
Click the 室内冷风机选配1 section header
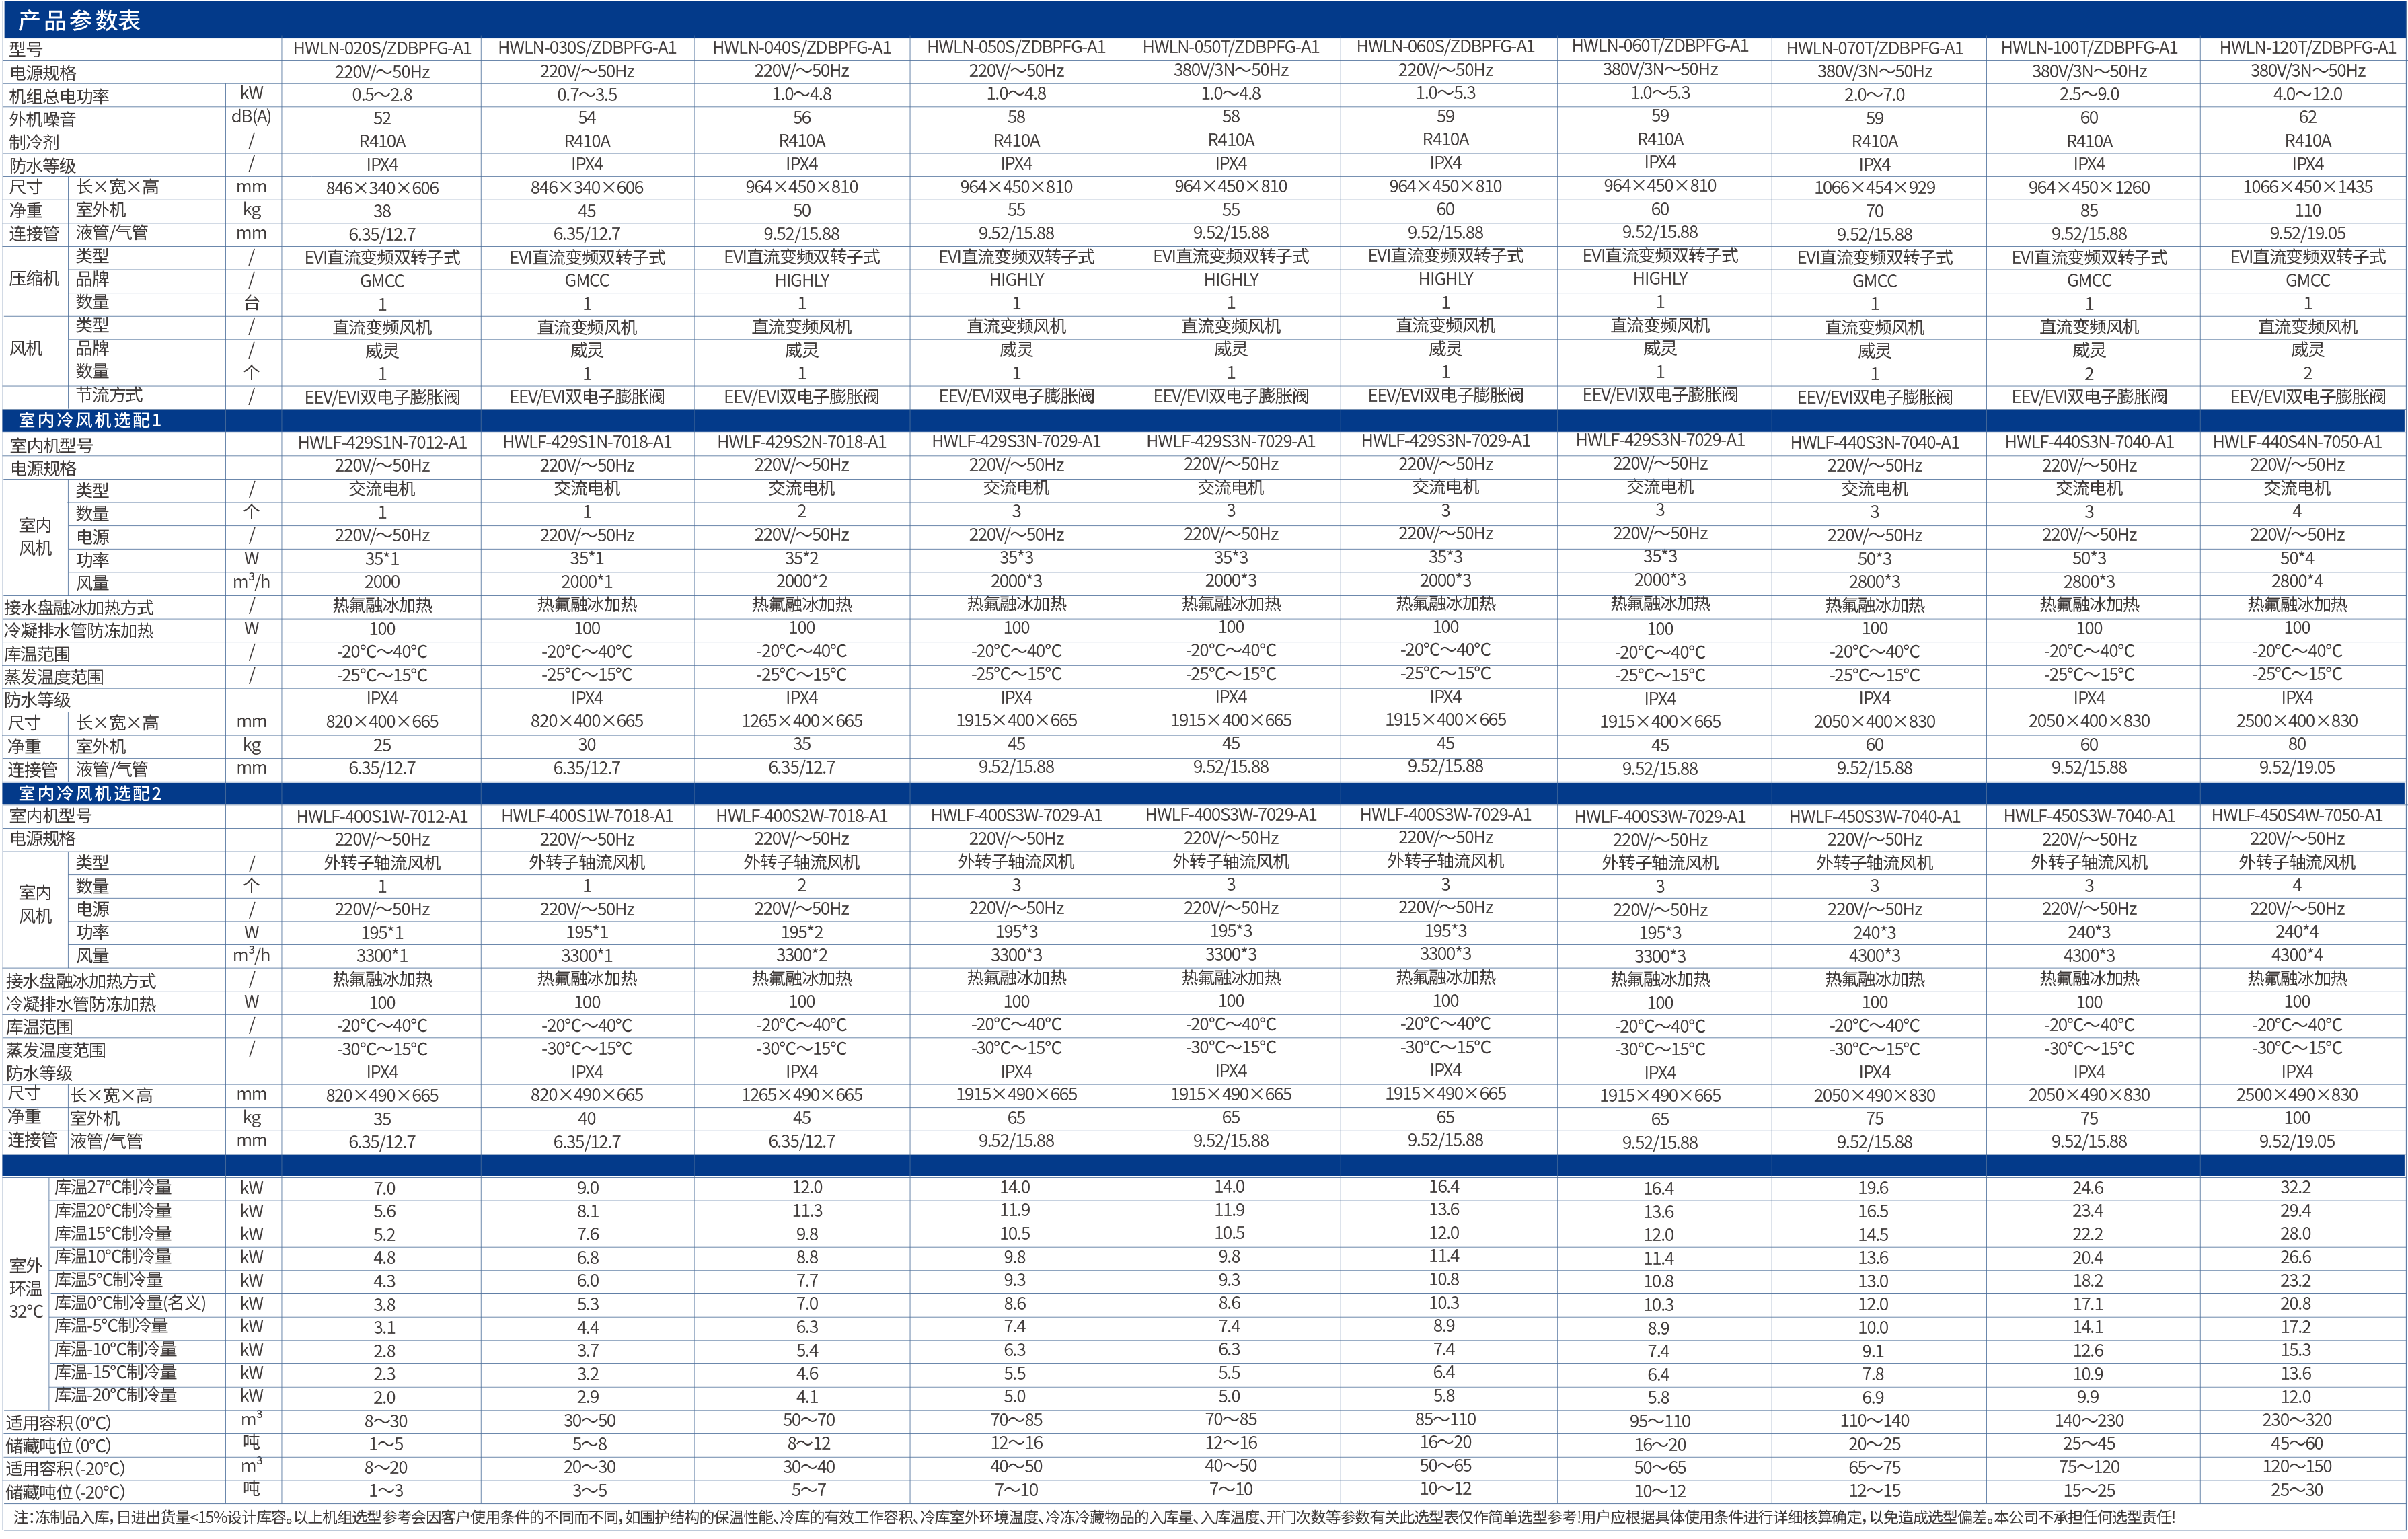click(x=90, y=421)
